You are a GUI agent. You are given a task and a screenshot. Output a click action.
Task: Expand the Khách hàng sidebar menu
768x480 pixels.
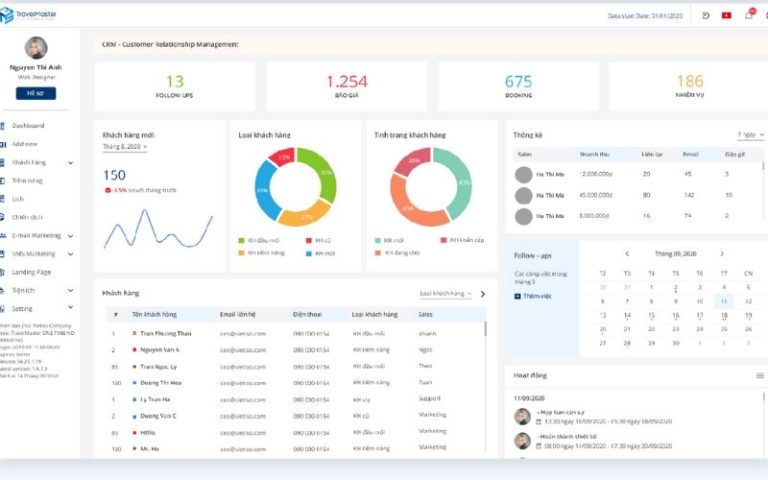coord(70,162)
